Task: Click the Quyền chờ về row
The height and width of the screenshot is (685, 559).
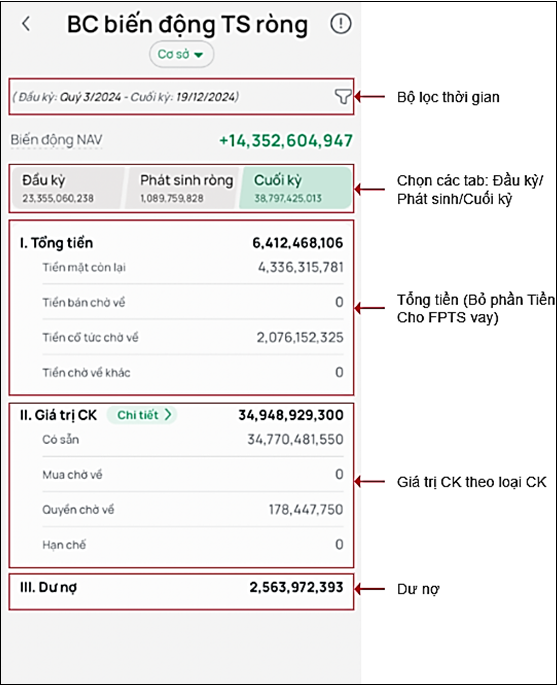Action: click(193, 509)
